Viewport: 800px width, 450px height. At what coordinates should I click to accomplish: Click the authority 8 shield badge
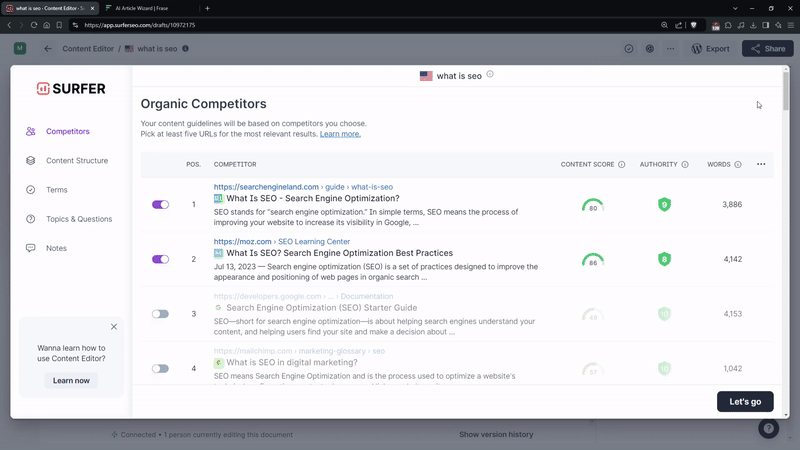[664, 259]
